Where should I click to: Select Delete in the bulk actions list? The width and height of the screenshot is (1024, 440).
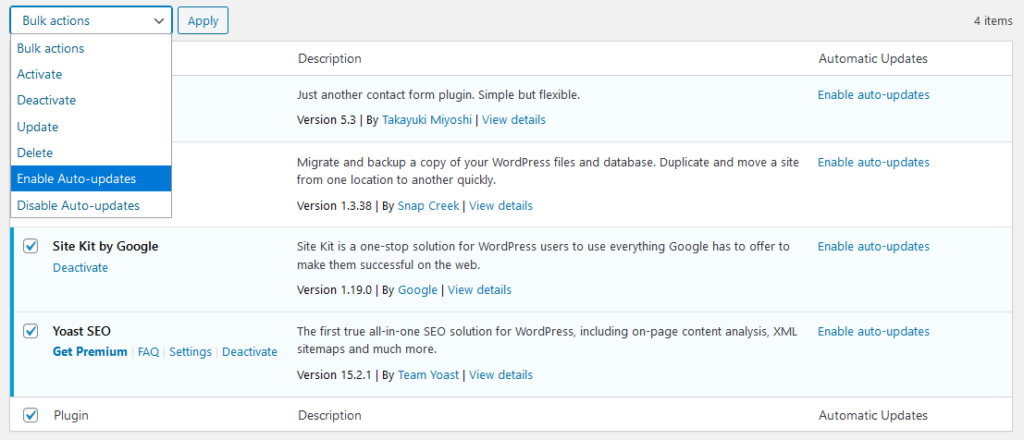tap(91, 153)
